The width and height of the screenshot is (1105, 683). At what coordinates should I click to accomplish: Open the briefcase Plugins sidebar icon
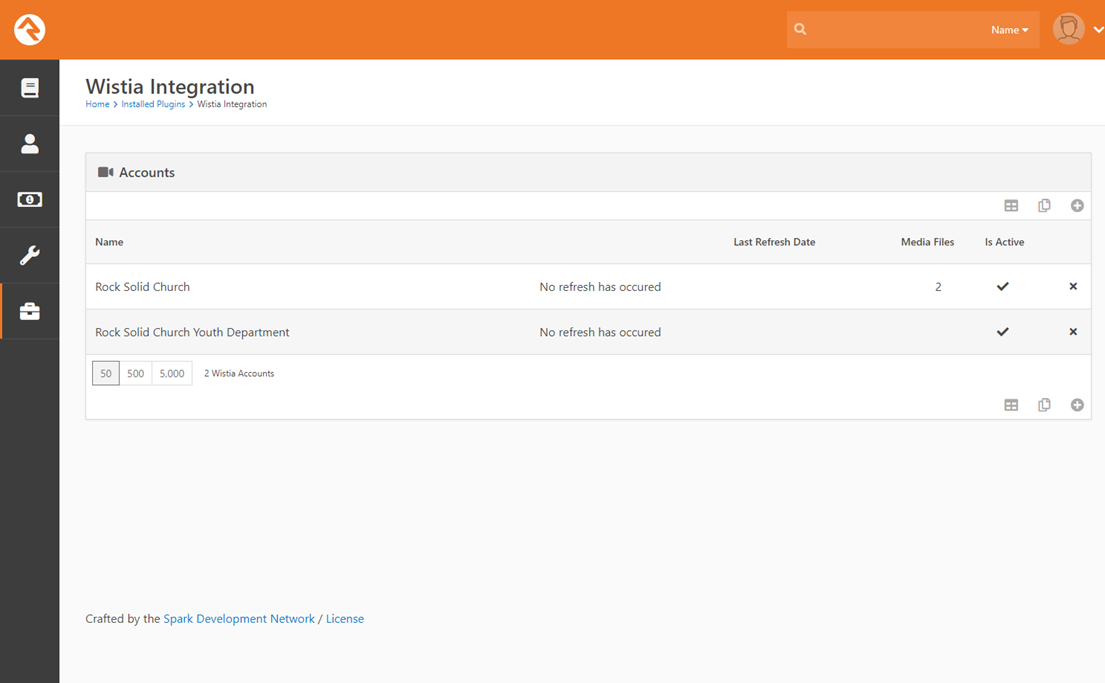30,311
